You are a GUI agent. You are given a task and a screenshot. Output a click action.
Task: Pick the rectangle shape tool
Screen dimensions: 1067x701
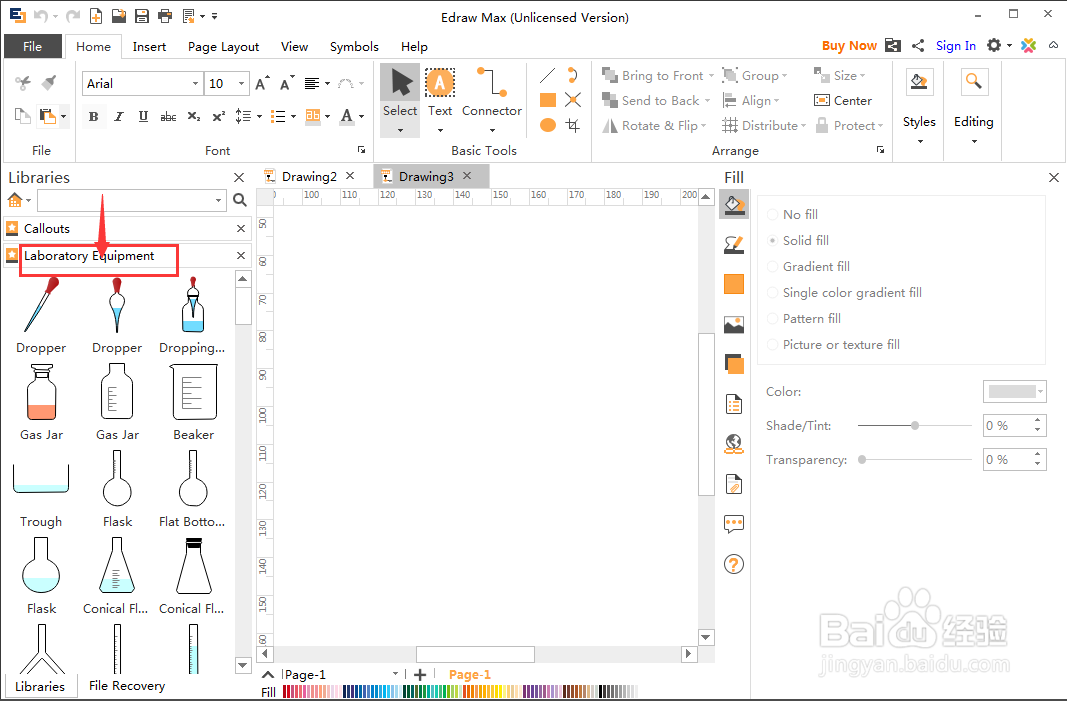548,100
